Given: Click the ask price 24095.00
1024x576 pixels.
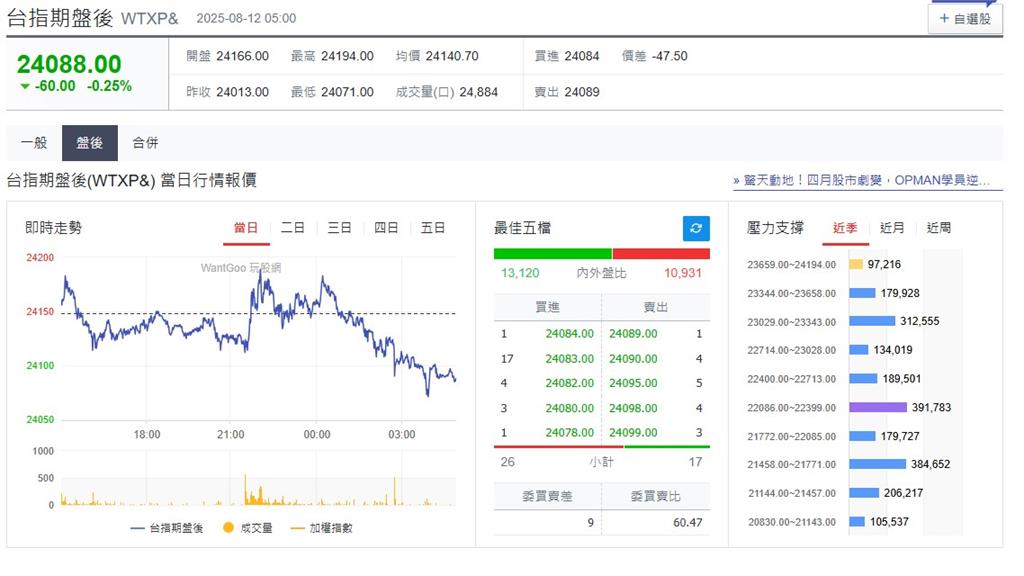Looking at the screenshot, I should 633,383.
